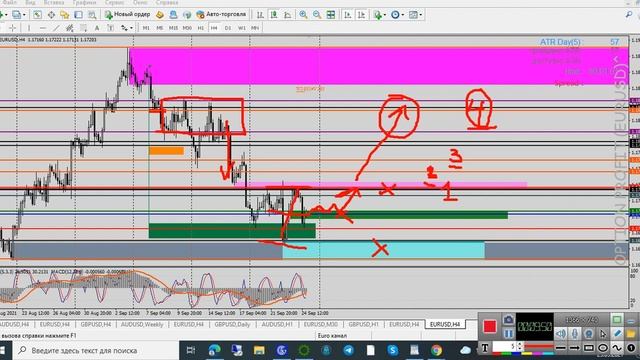Toggle recorder speaker audio
The image size is (640, 360).
coord(561,333)
